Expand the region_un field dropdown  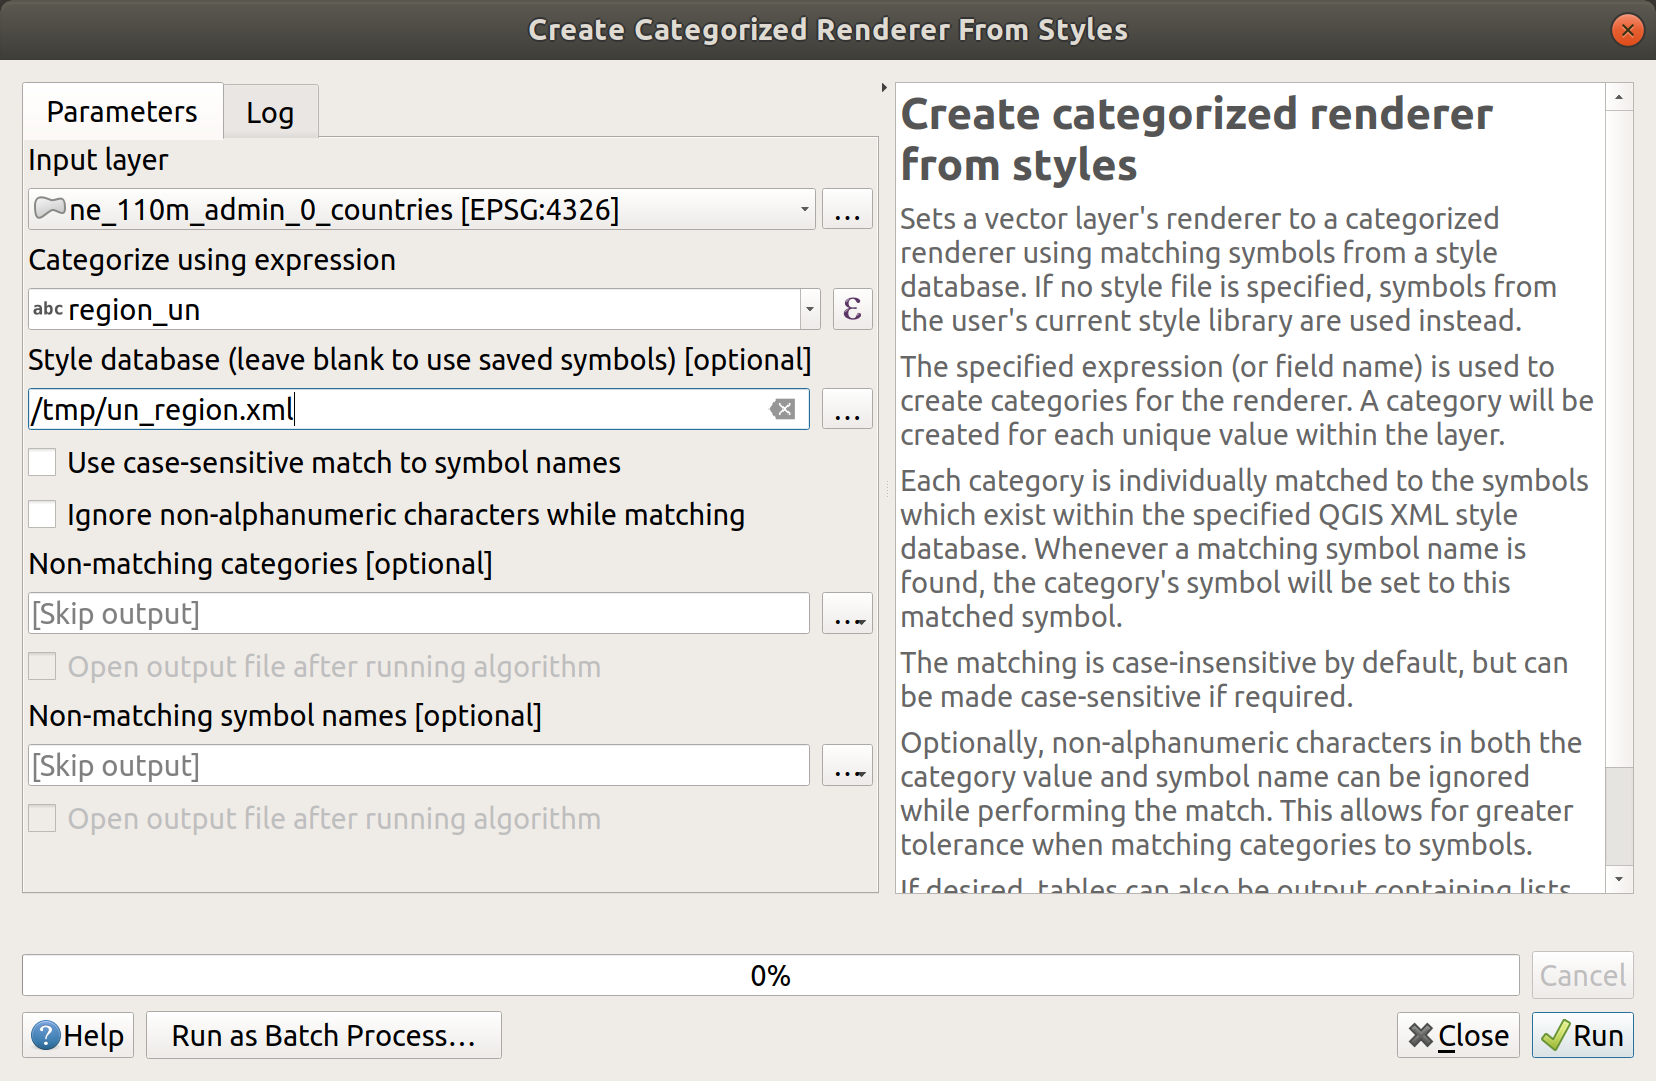click(x=810, y=309)
